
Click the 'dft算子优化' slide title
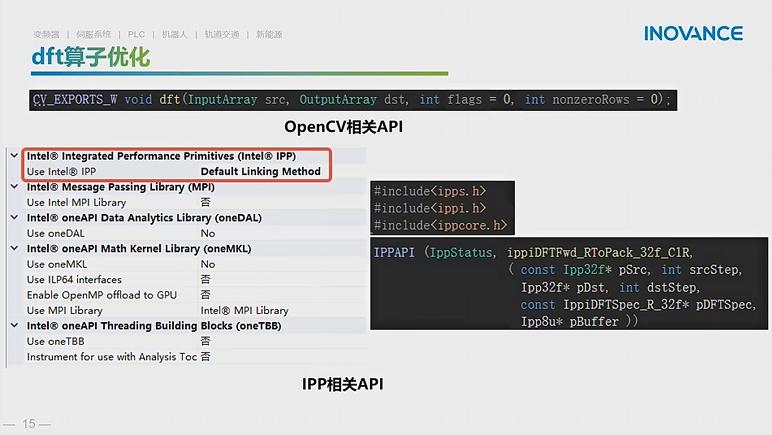click(x=91, y=57)
